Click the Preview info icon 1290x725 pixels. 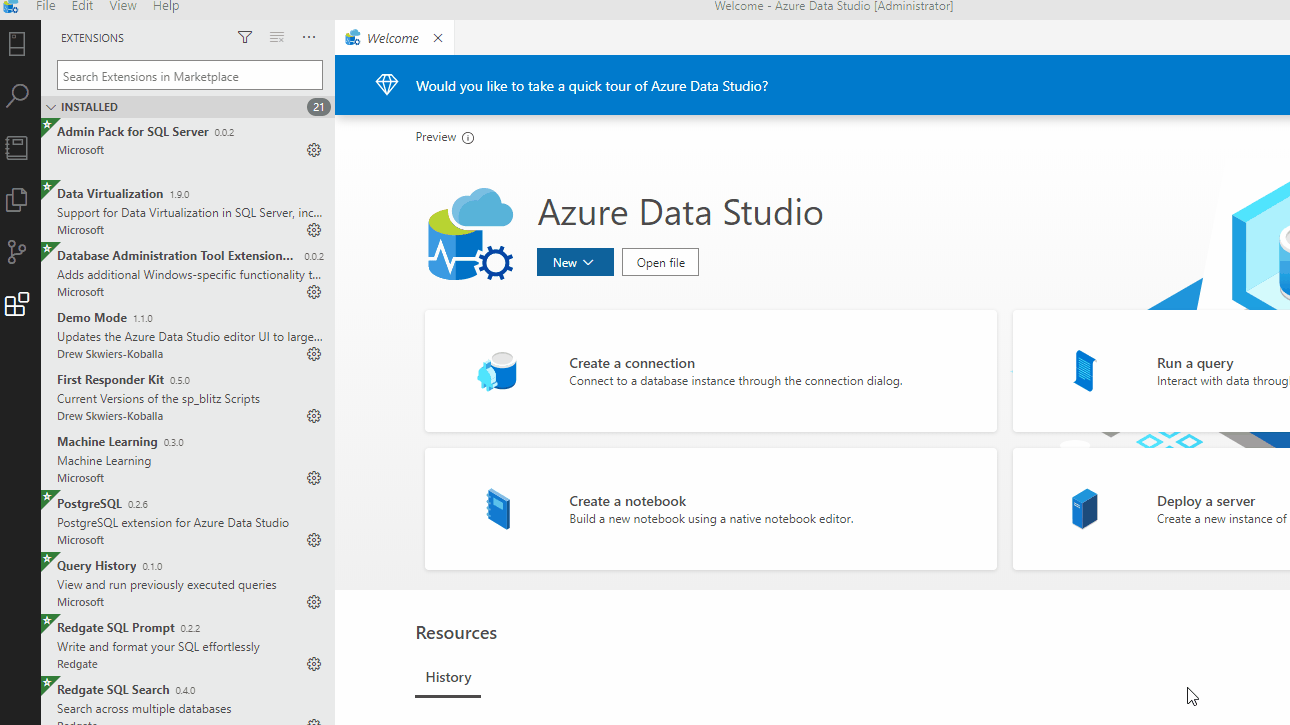click(468, 138)
